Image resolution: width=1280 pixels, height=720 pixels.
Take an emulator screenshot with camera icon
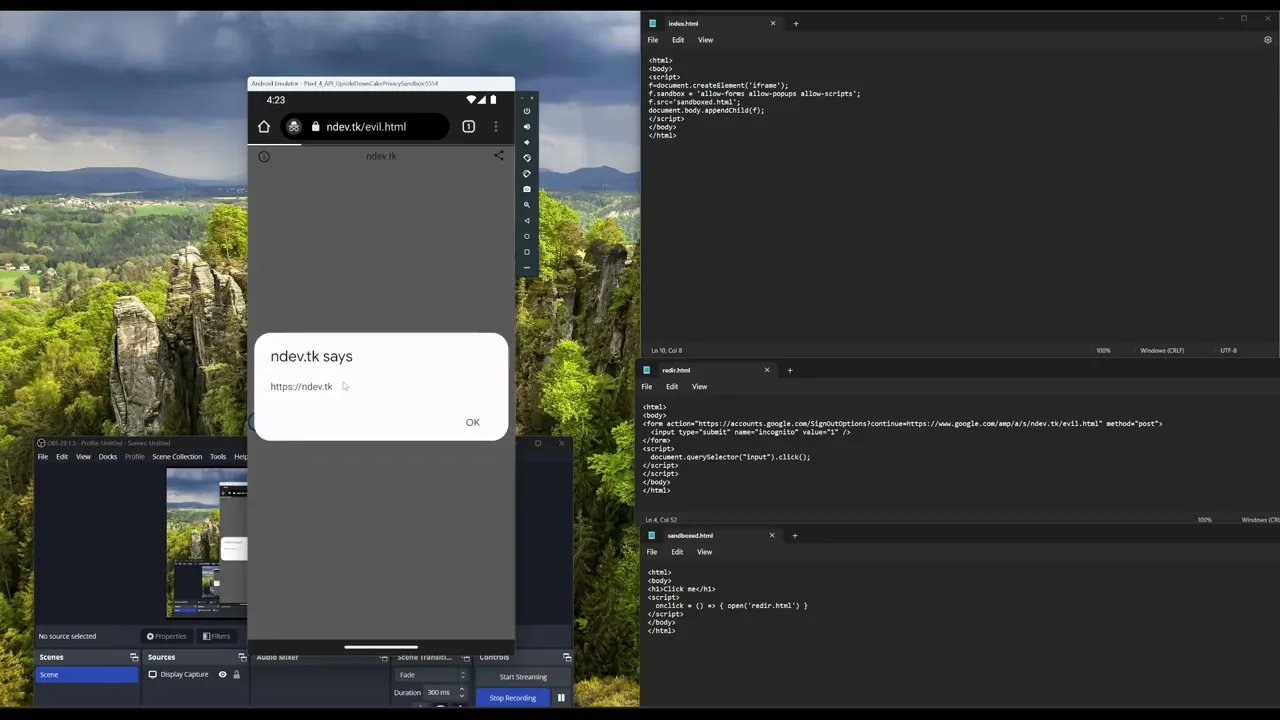(x=527, y=189)
